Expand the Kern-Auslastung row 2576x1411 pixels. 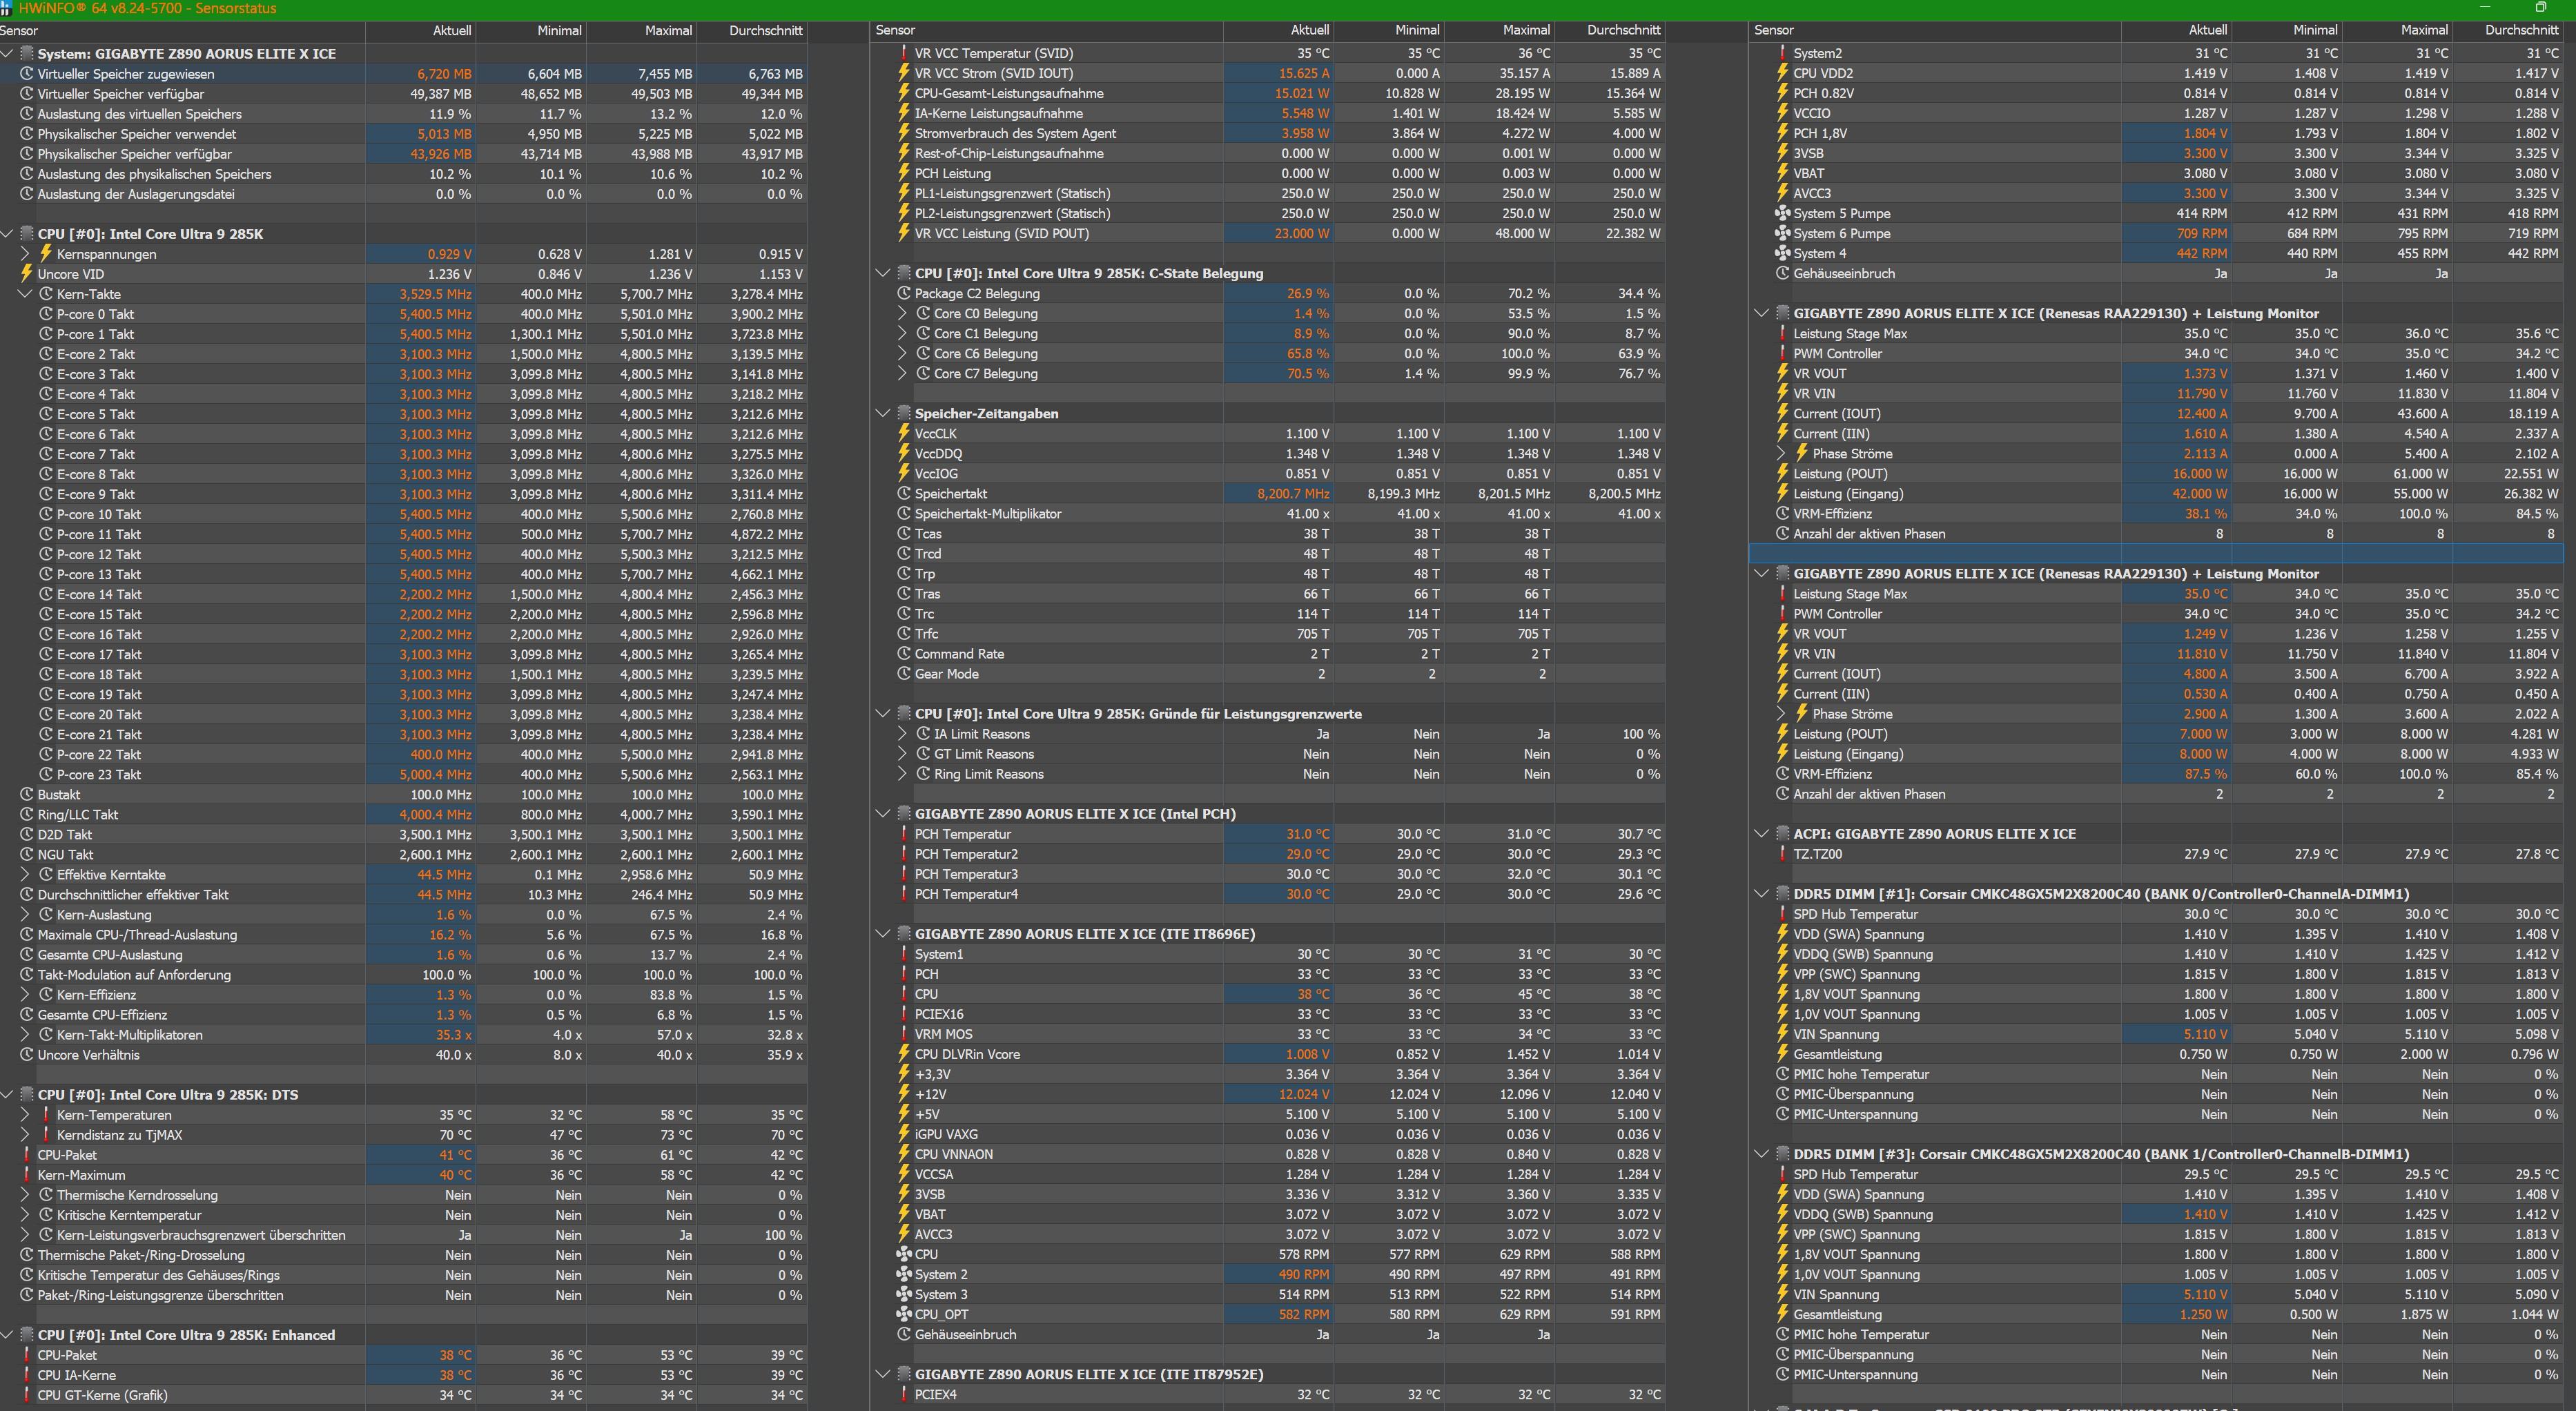pos(26,914)
